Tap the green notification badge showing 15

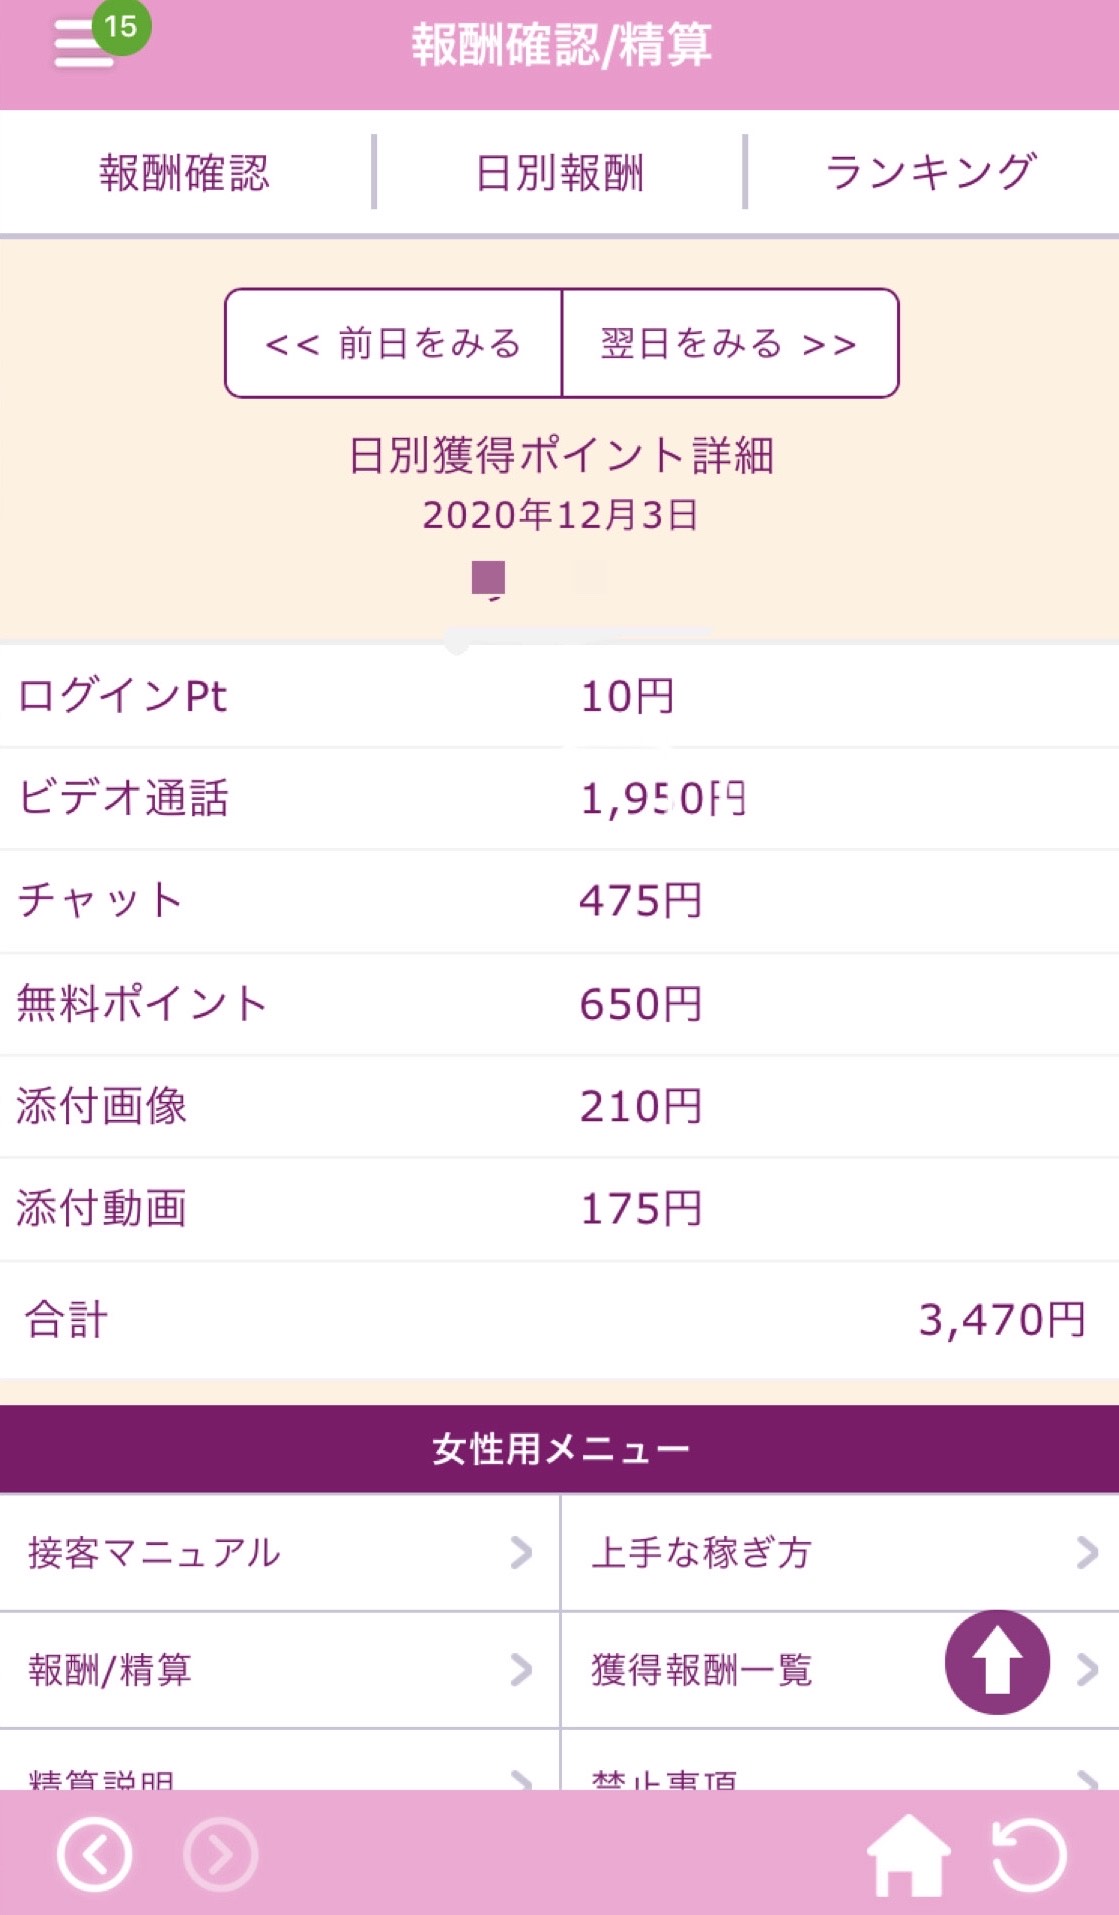pos(121,26)
